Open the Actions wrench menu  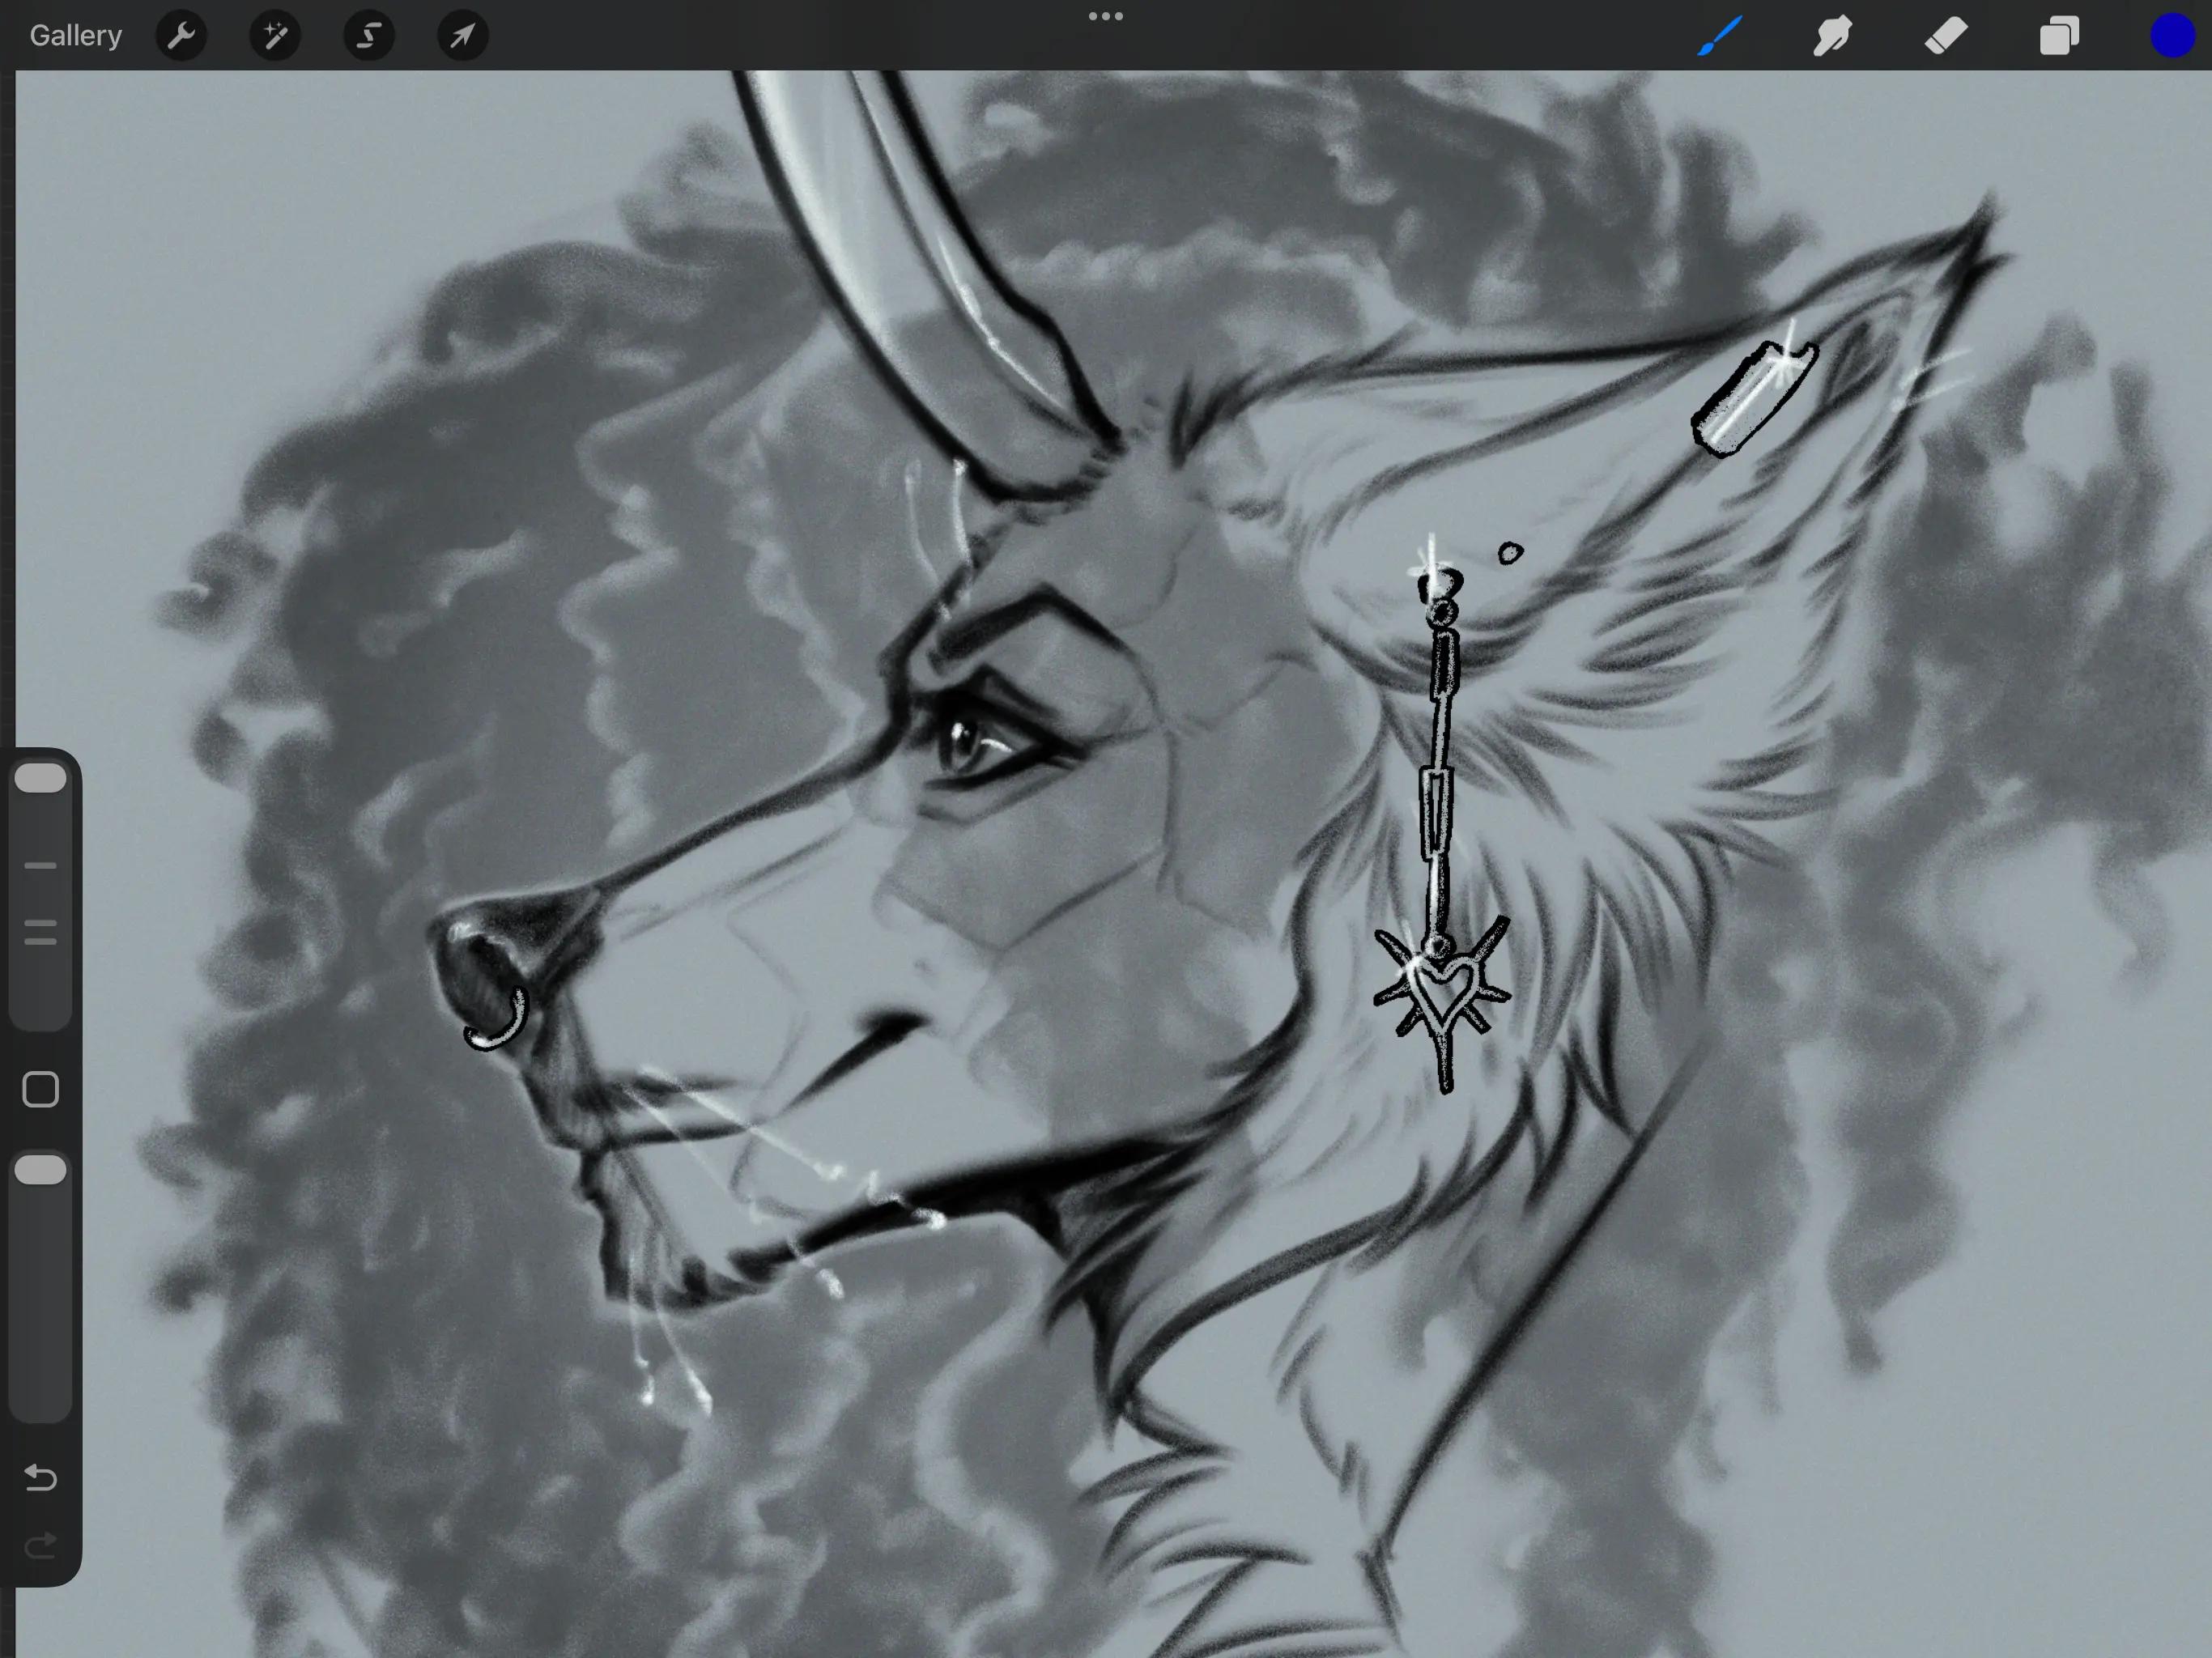(x=181, y=36)
